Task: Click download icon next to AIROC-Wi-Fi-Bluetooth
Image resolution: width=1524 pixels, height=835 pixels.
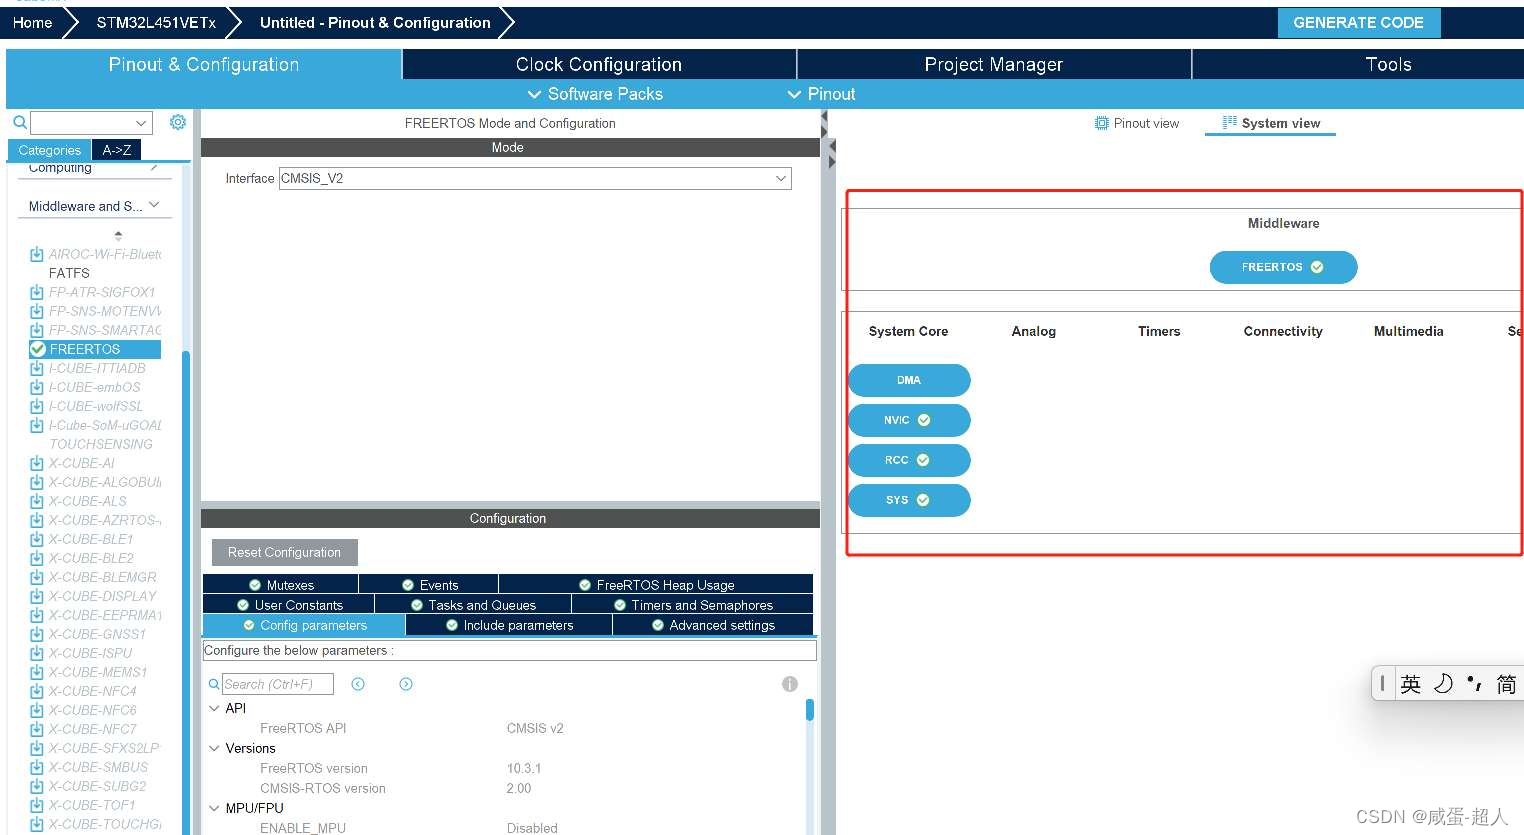Action: point(37,254)
